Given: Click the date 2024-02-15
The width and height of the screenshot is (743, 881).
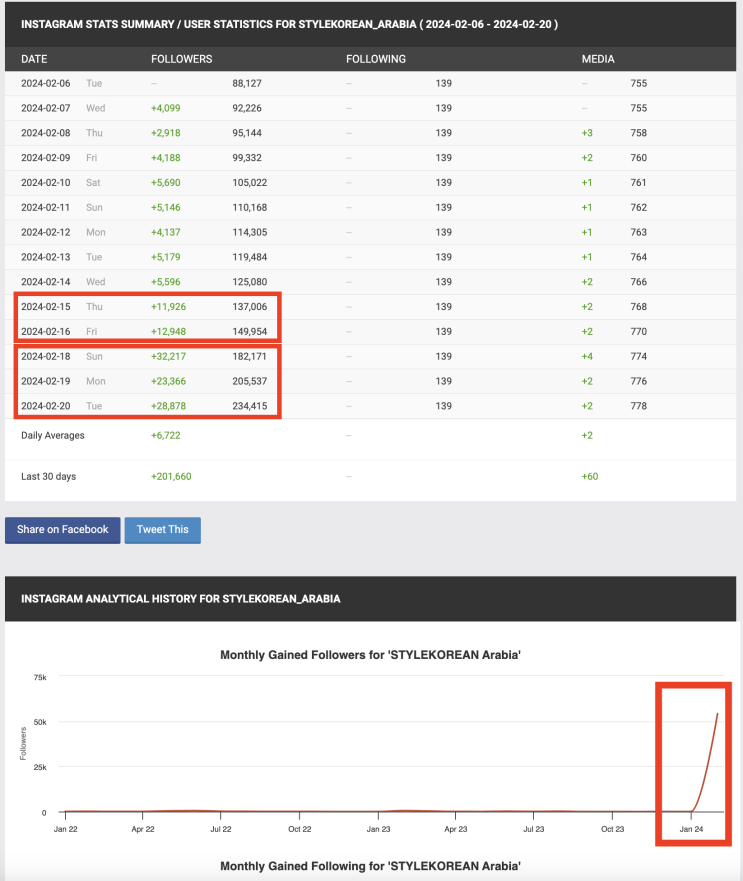Looking at the screenshot, I should (x=46, y=307).
